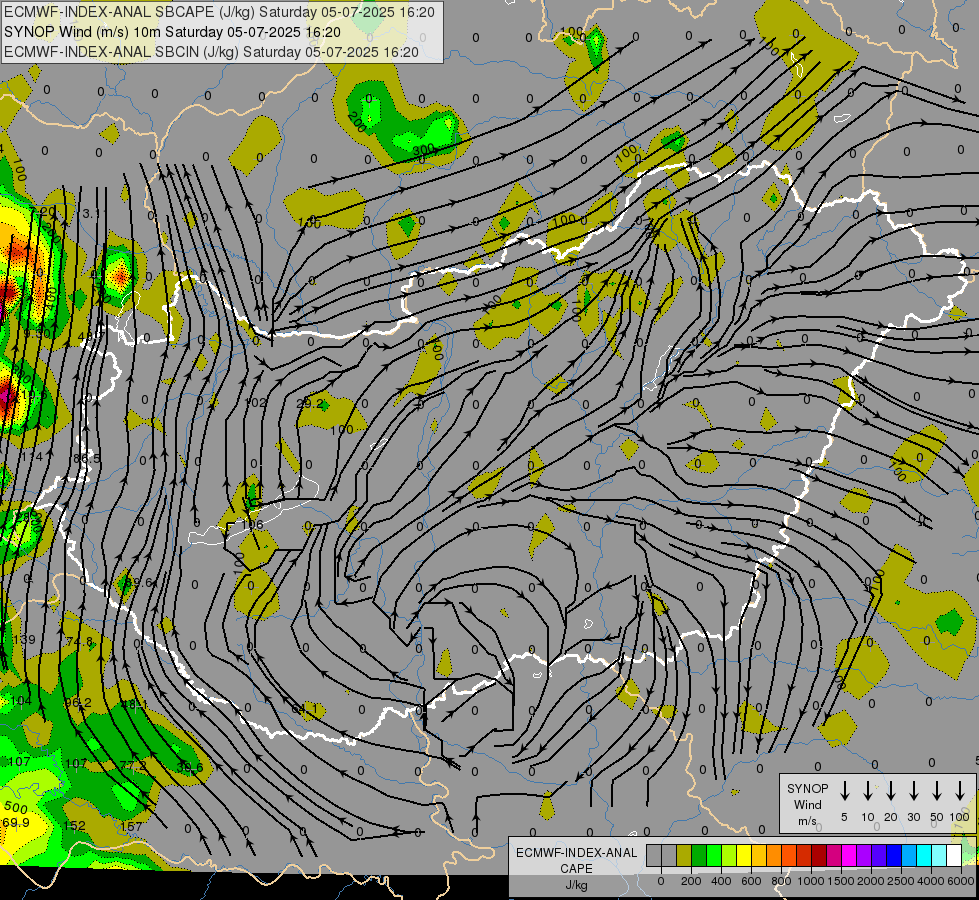Screen dimensions: 979x900
Task: Click the 500 contour label on the map
Action: coord(16,807)
